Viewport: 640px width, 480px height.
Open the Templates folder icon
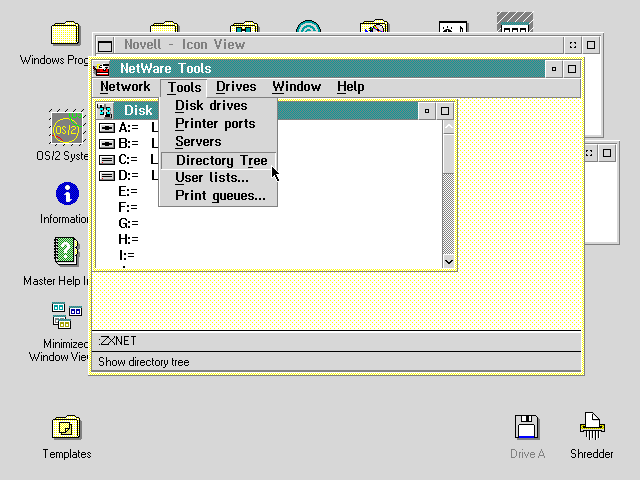pyautogui.click(x=67, y=427)
